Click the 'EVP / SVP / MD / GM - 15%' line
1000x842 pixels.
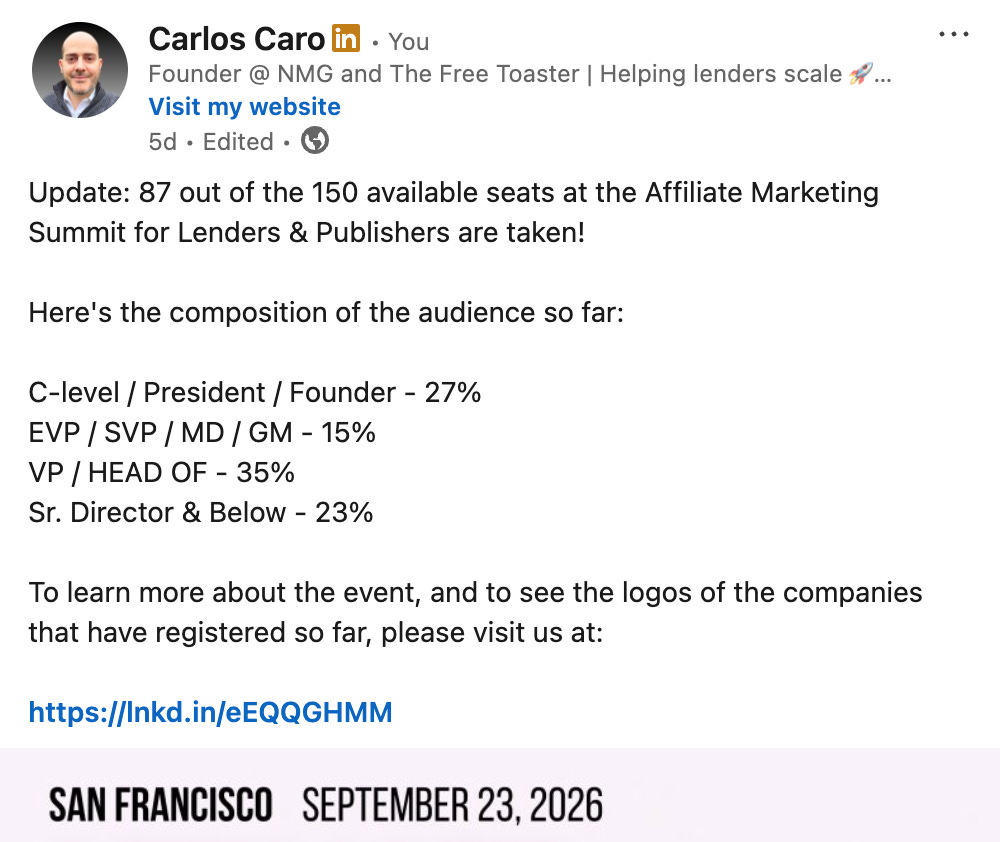[x=202, y=432]
